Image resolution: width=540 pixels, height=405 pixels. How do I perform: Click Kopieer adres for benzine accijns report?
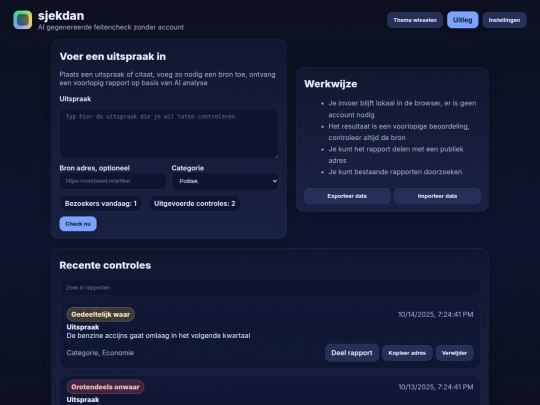click(407, 353)
